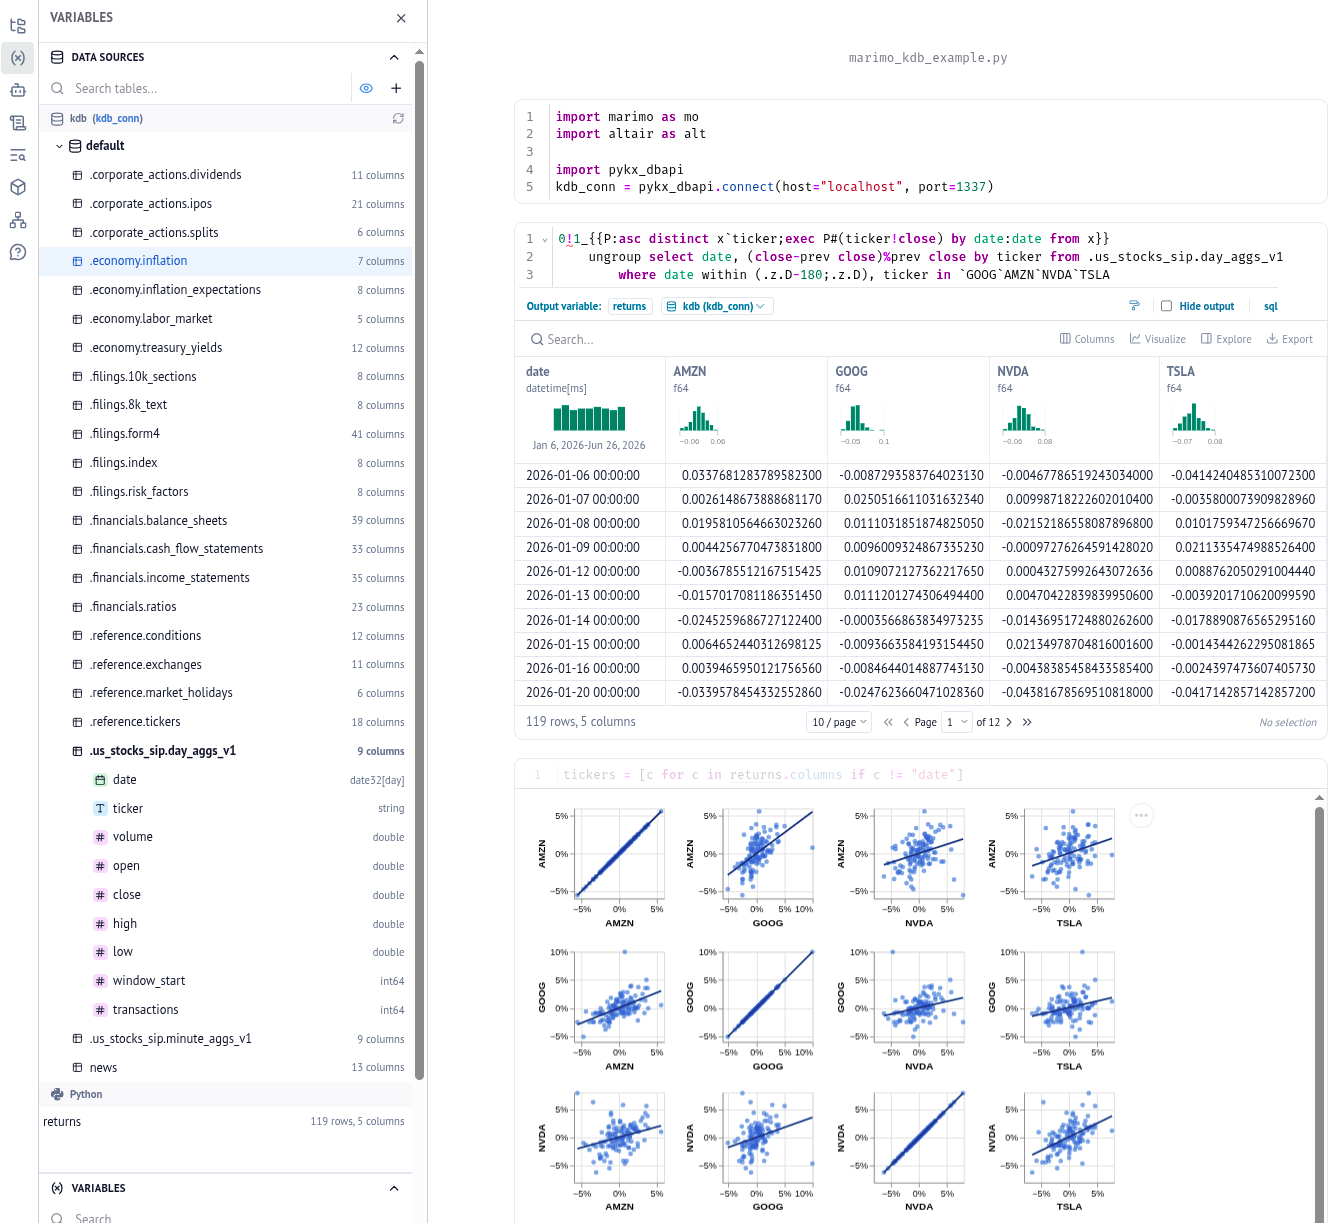Screen dimensions: 1338x1223
Task: Collapse the default schema tree node
Action: (59, 146)
